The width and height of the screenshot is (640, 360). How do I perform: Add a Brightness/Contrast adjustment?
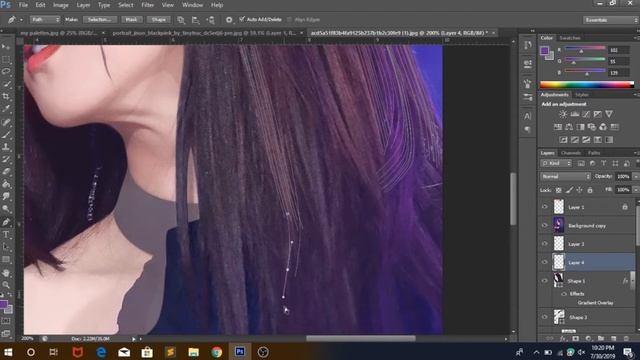click(563, 114)
